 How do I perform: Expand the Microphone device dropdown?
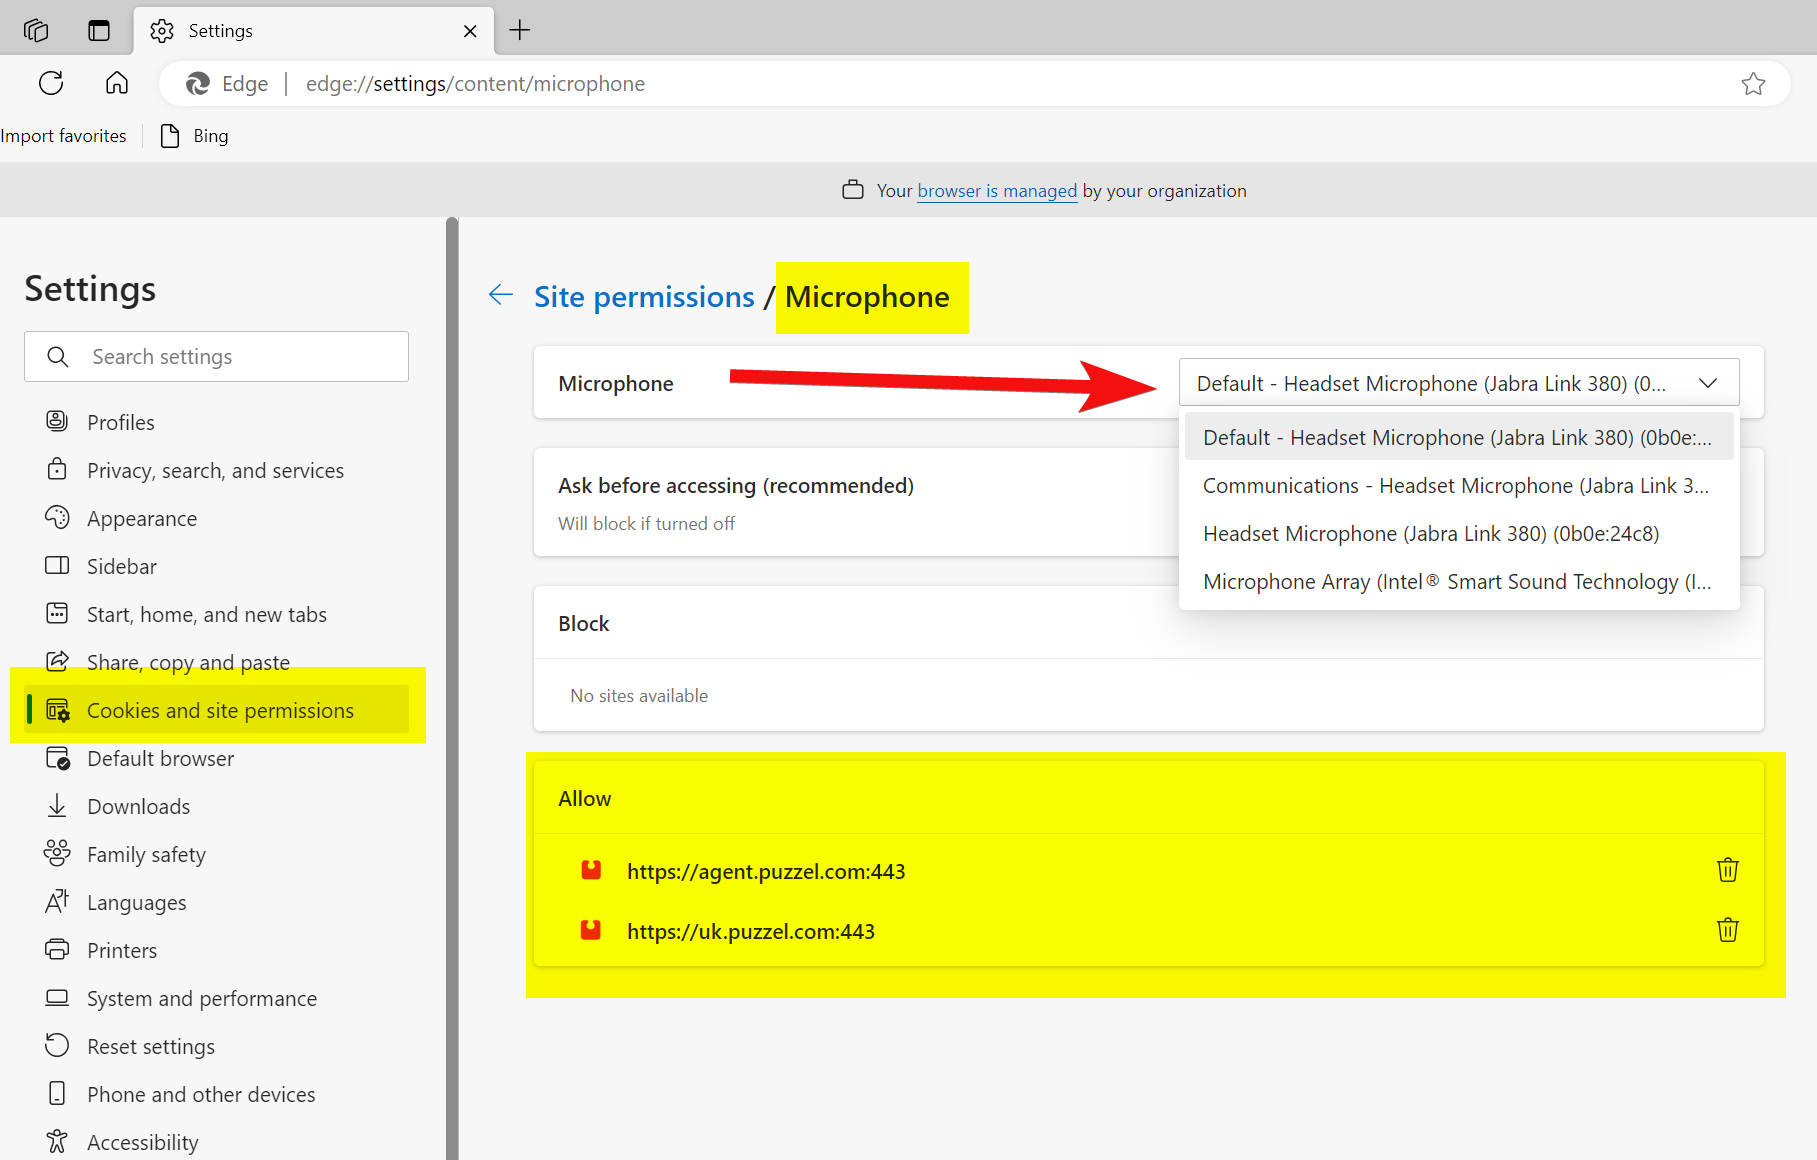pos(1458,383)
